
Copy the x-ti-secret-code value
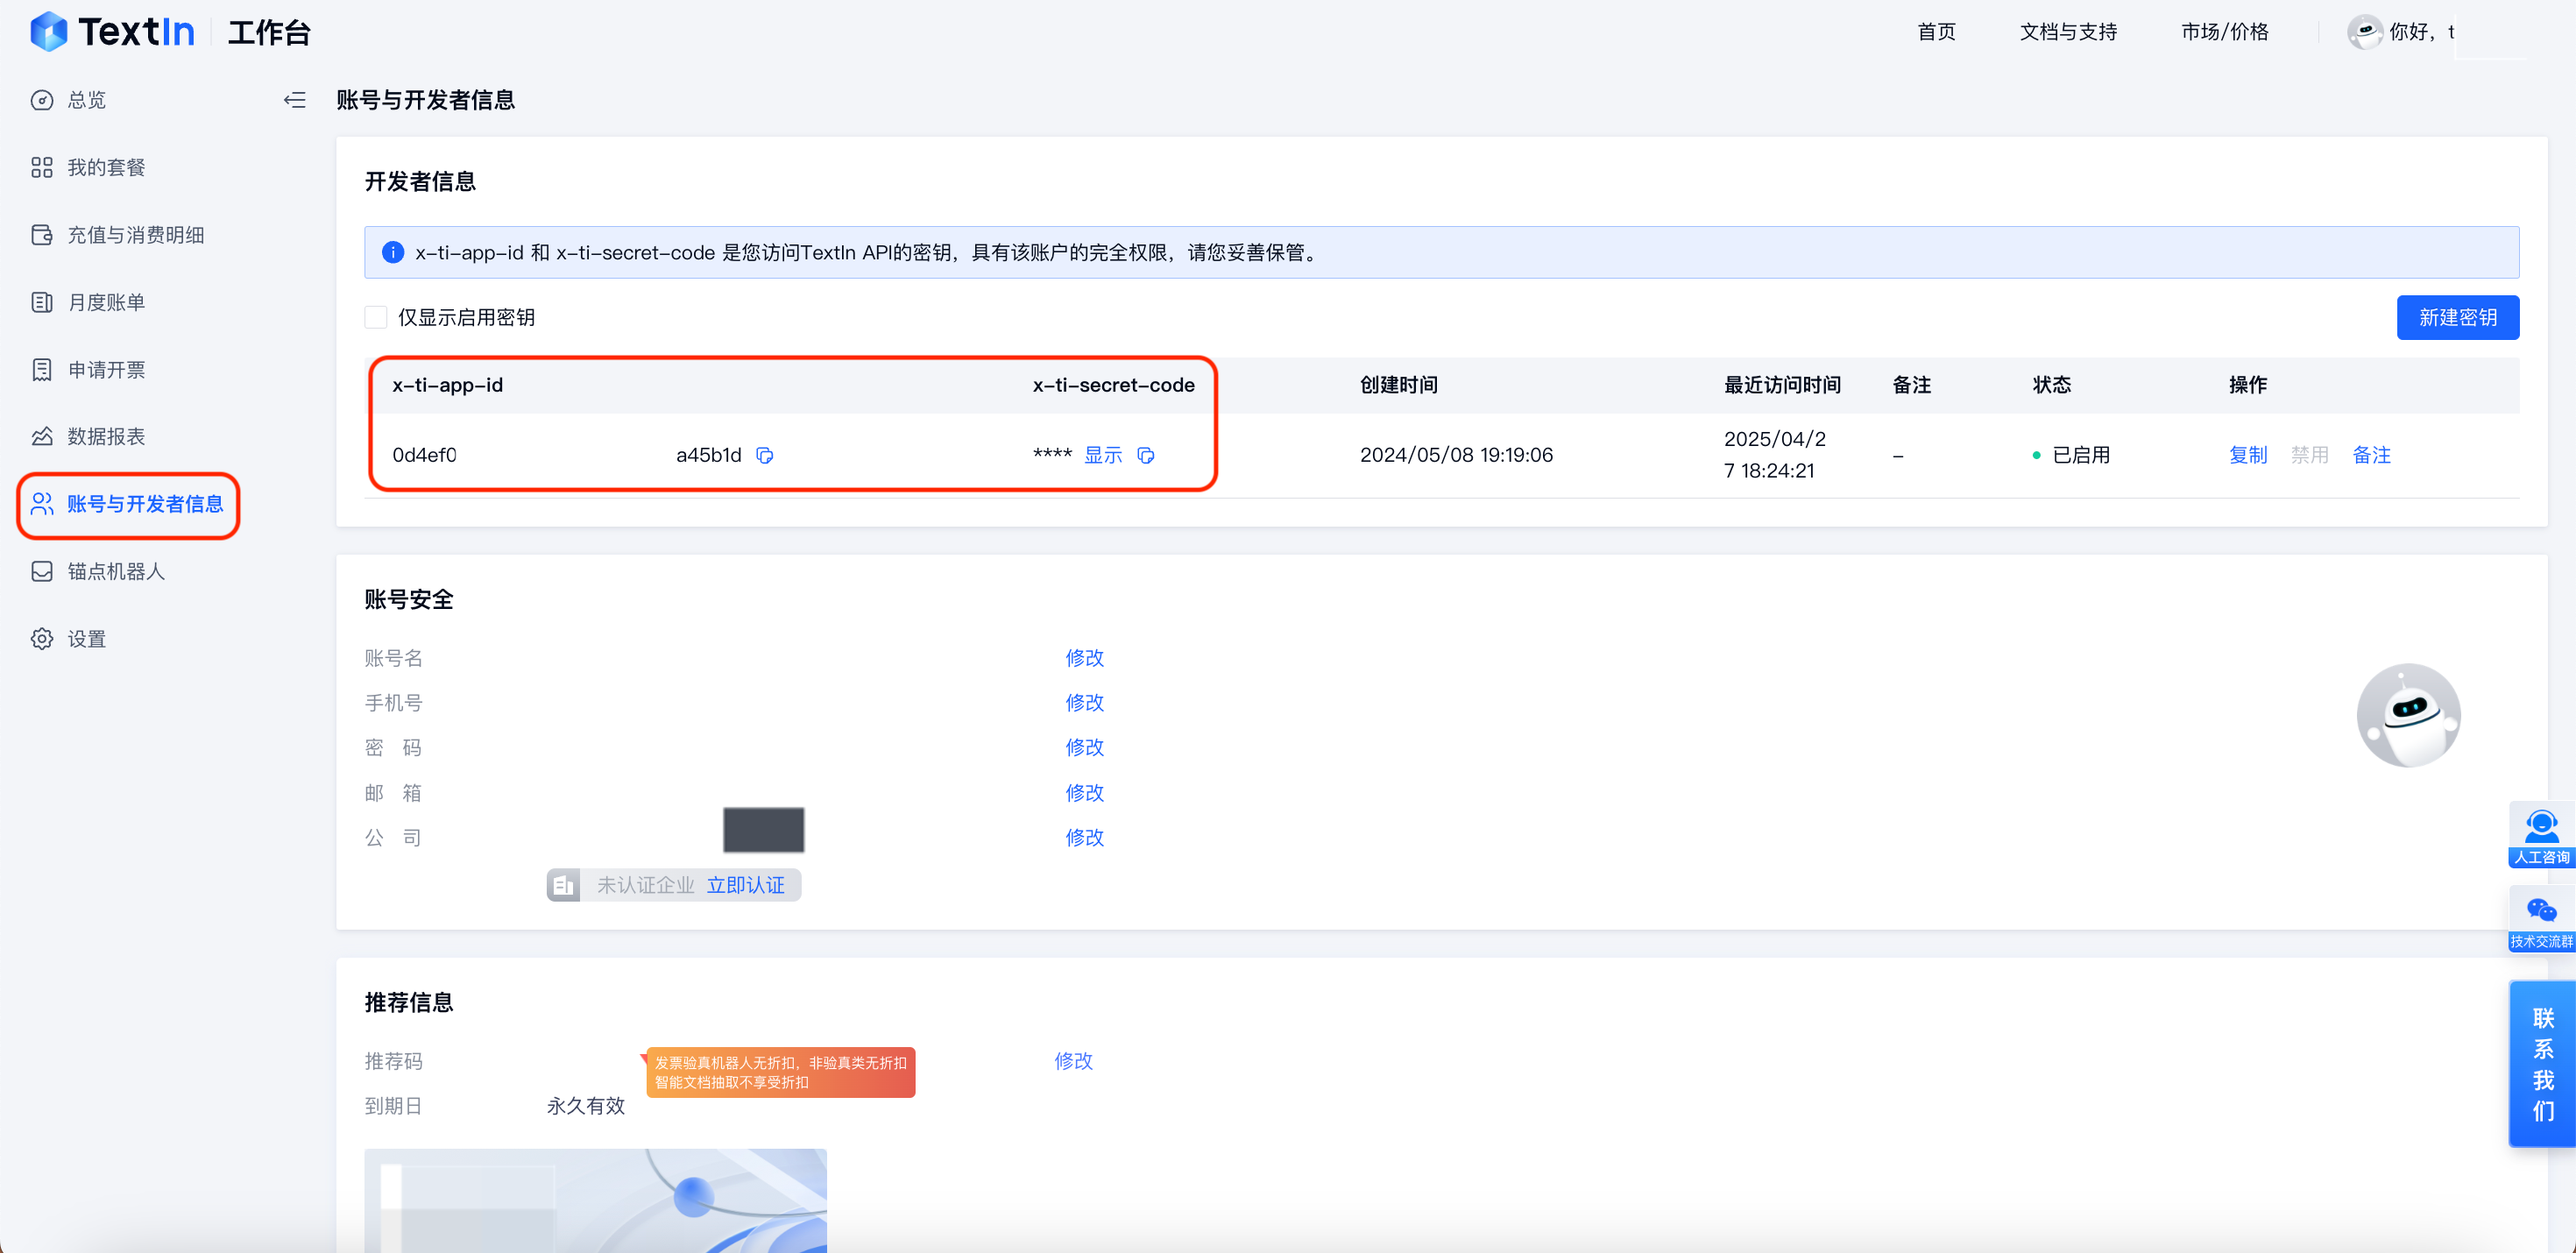coord(1146,455)
